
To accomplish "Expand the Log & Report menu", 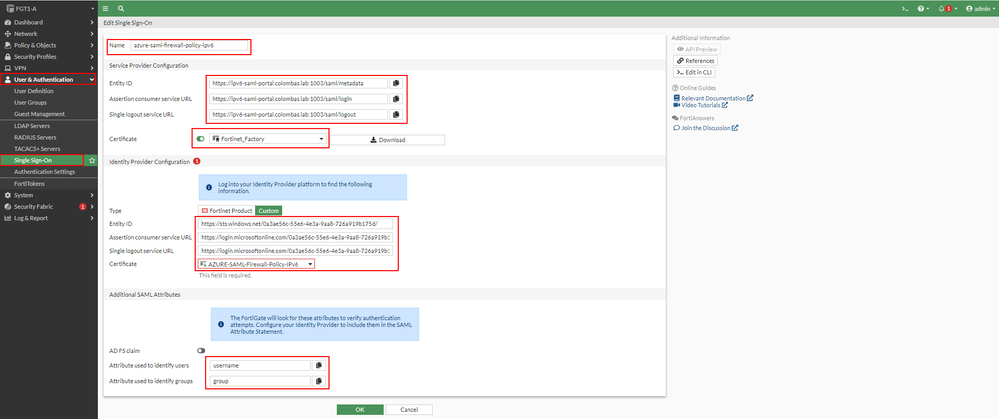I will [49, 218].
